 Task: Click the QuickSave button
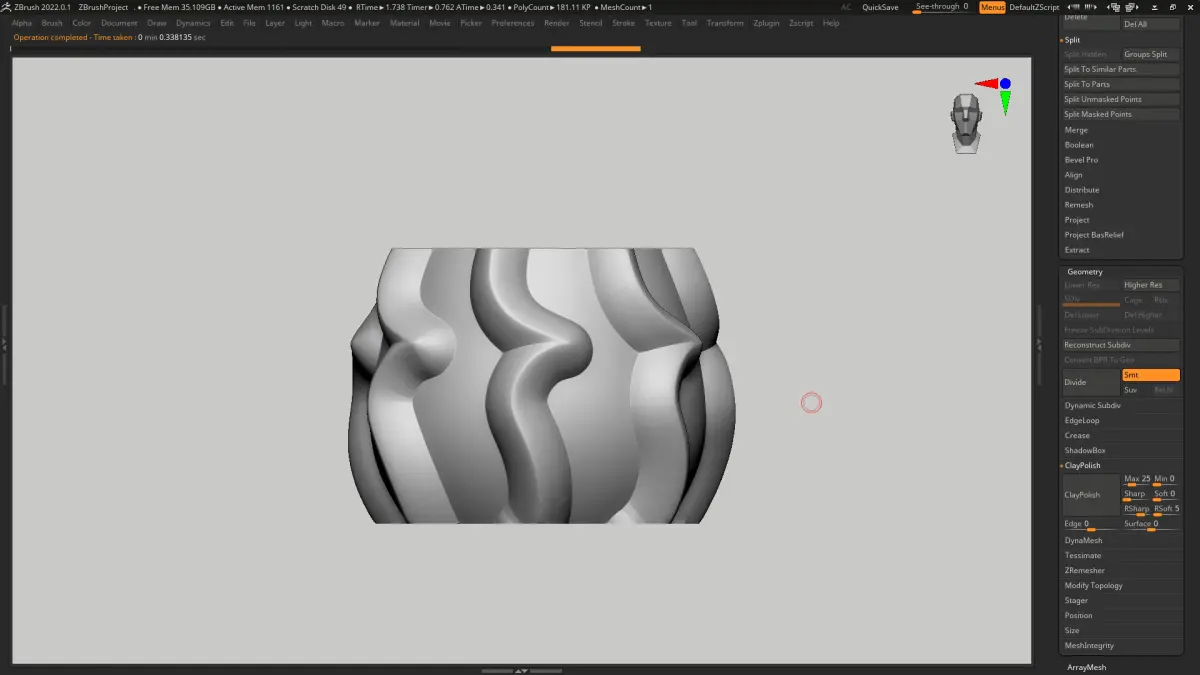[880, 7]
